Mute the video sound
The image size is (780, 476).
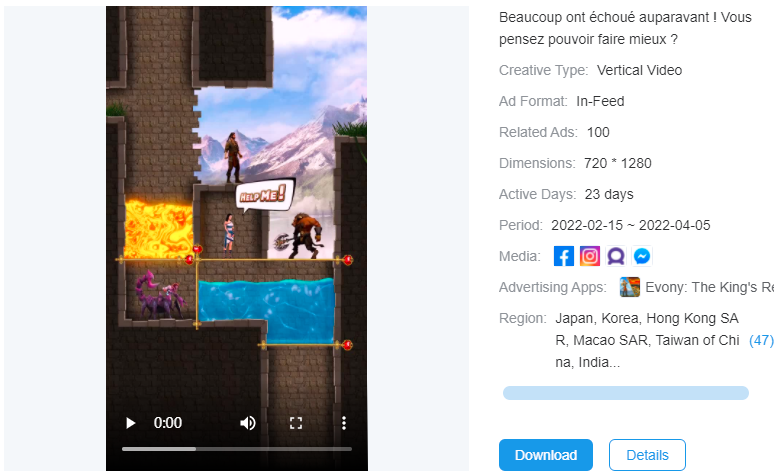(x=248, y=423)
